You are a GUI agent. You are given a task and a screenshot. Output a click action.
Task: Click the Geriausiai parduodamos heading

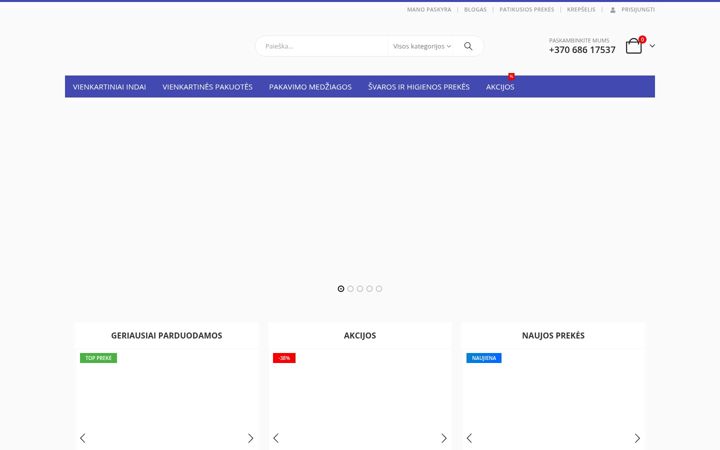point(167,336)
